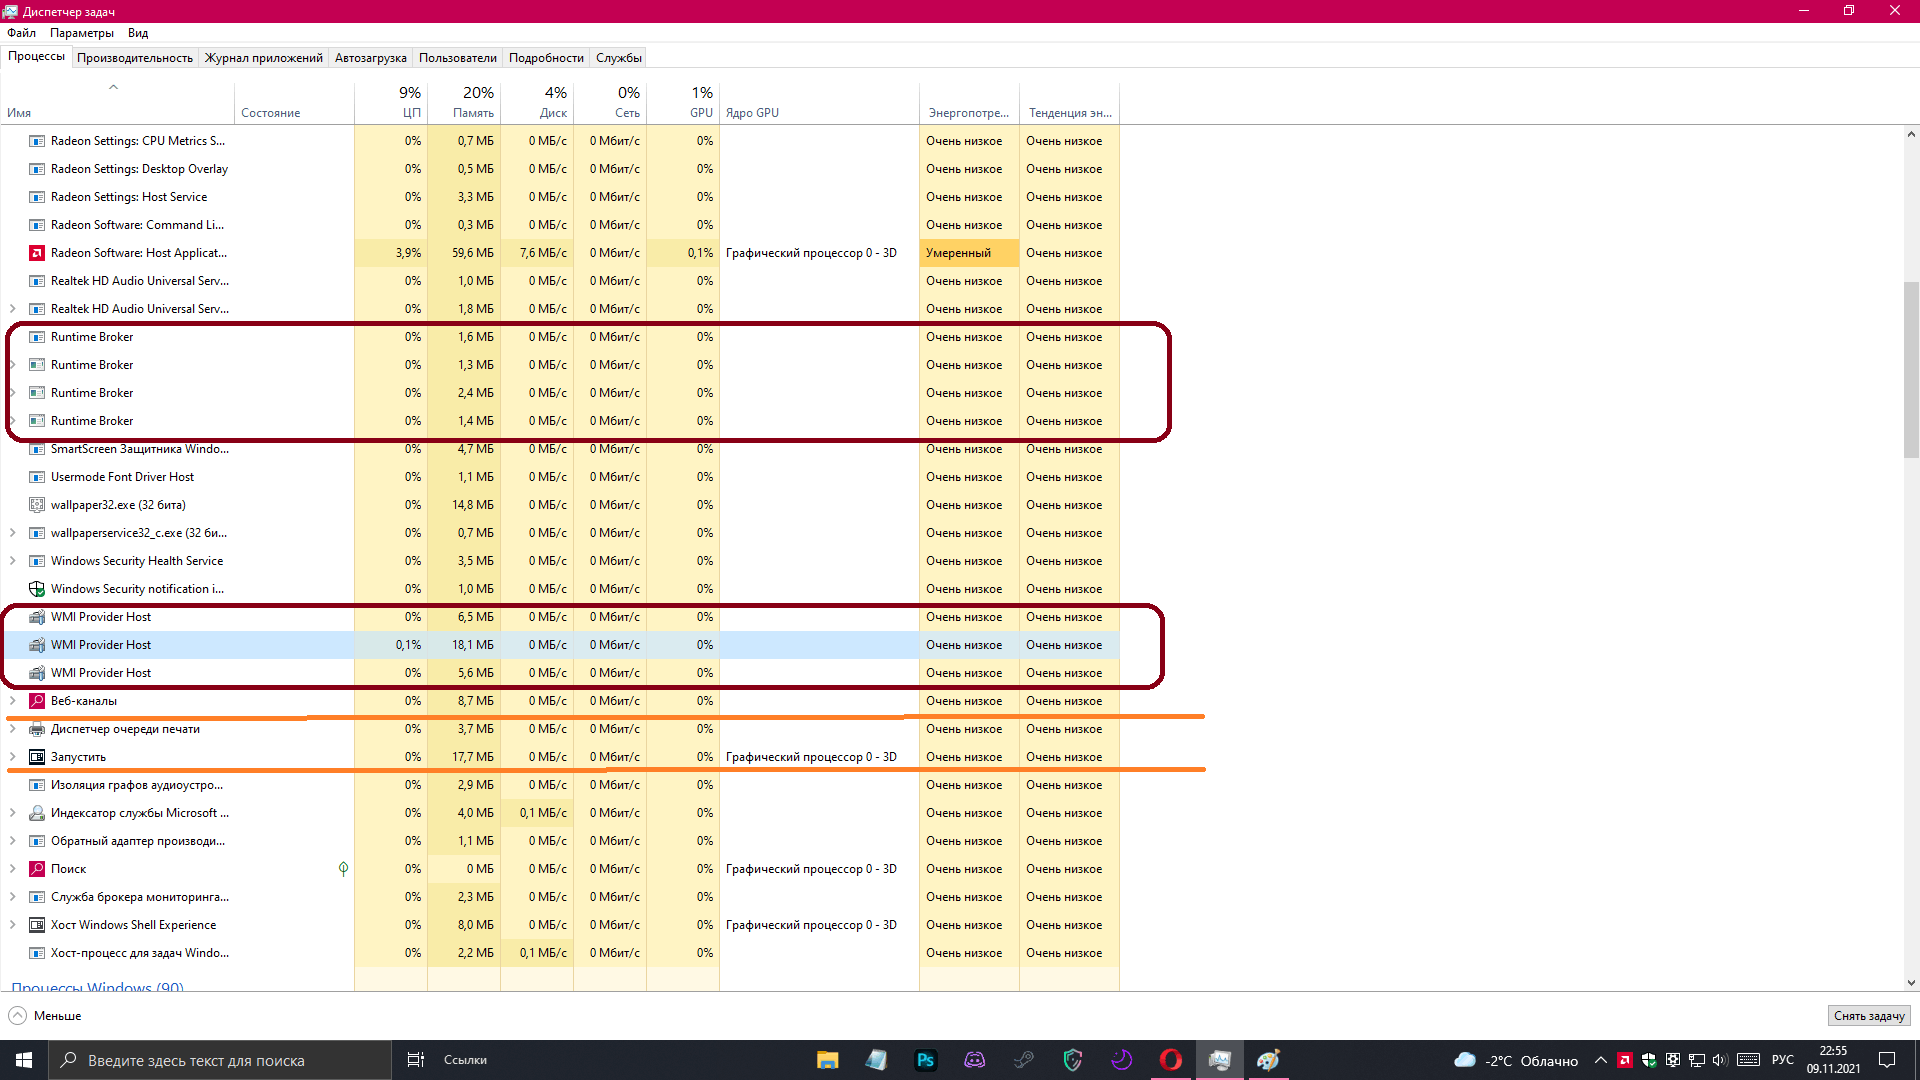Expand the Поиск process group
The height and width of the screenshot is (1080, 1920).
click(12, 869)
